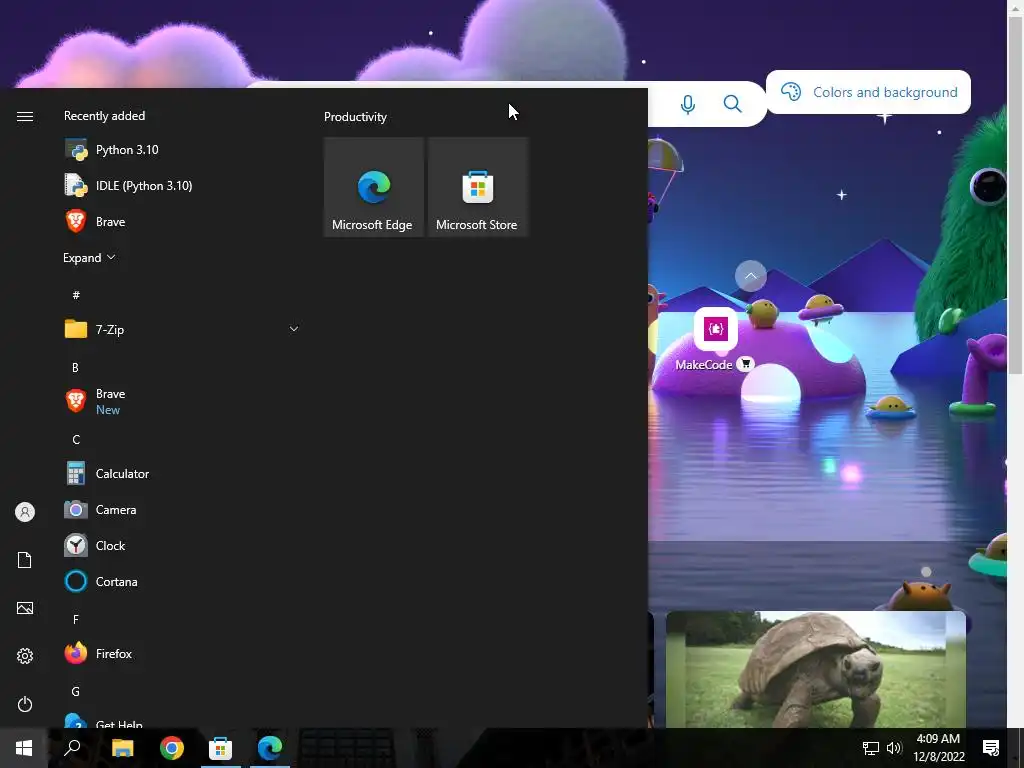Open the Calculator app
This screenshot has width=1024, height=768.
182,473
